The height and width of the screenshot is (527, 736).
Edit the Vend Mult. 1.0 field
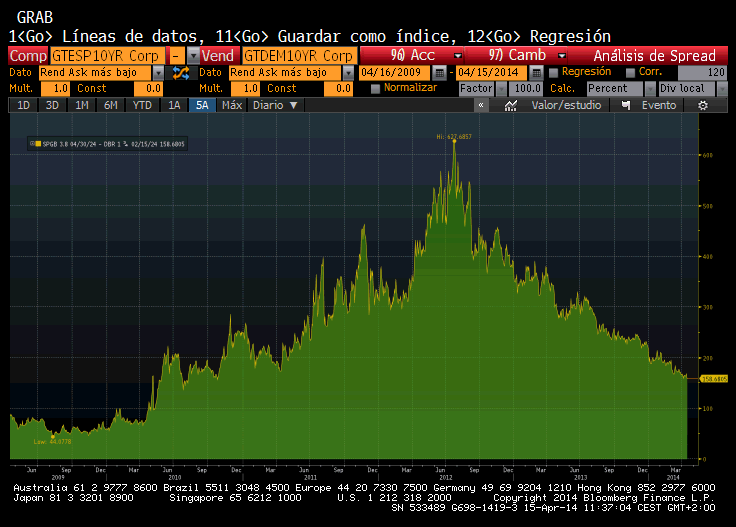(x=245, y=89)
